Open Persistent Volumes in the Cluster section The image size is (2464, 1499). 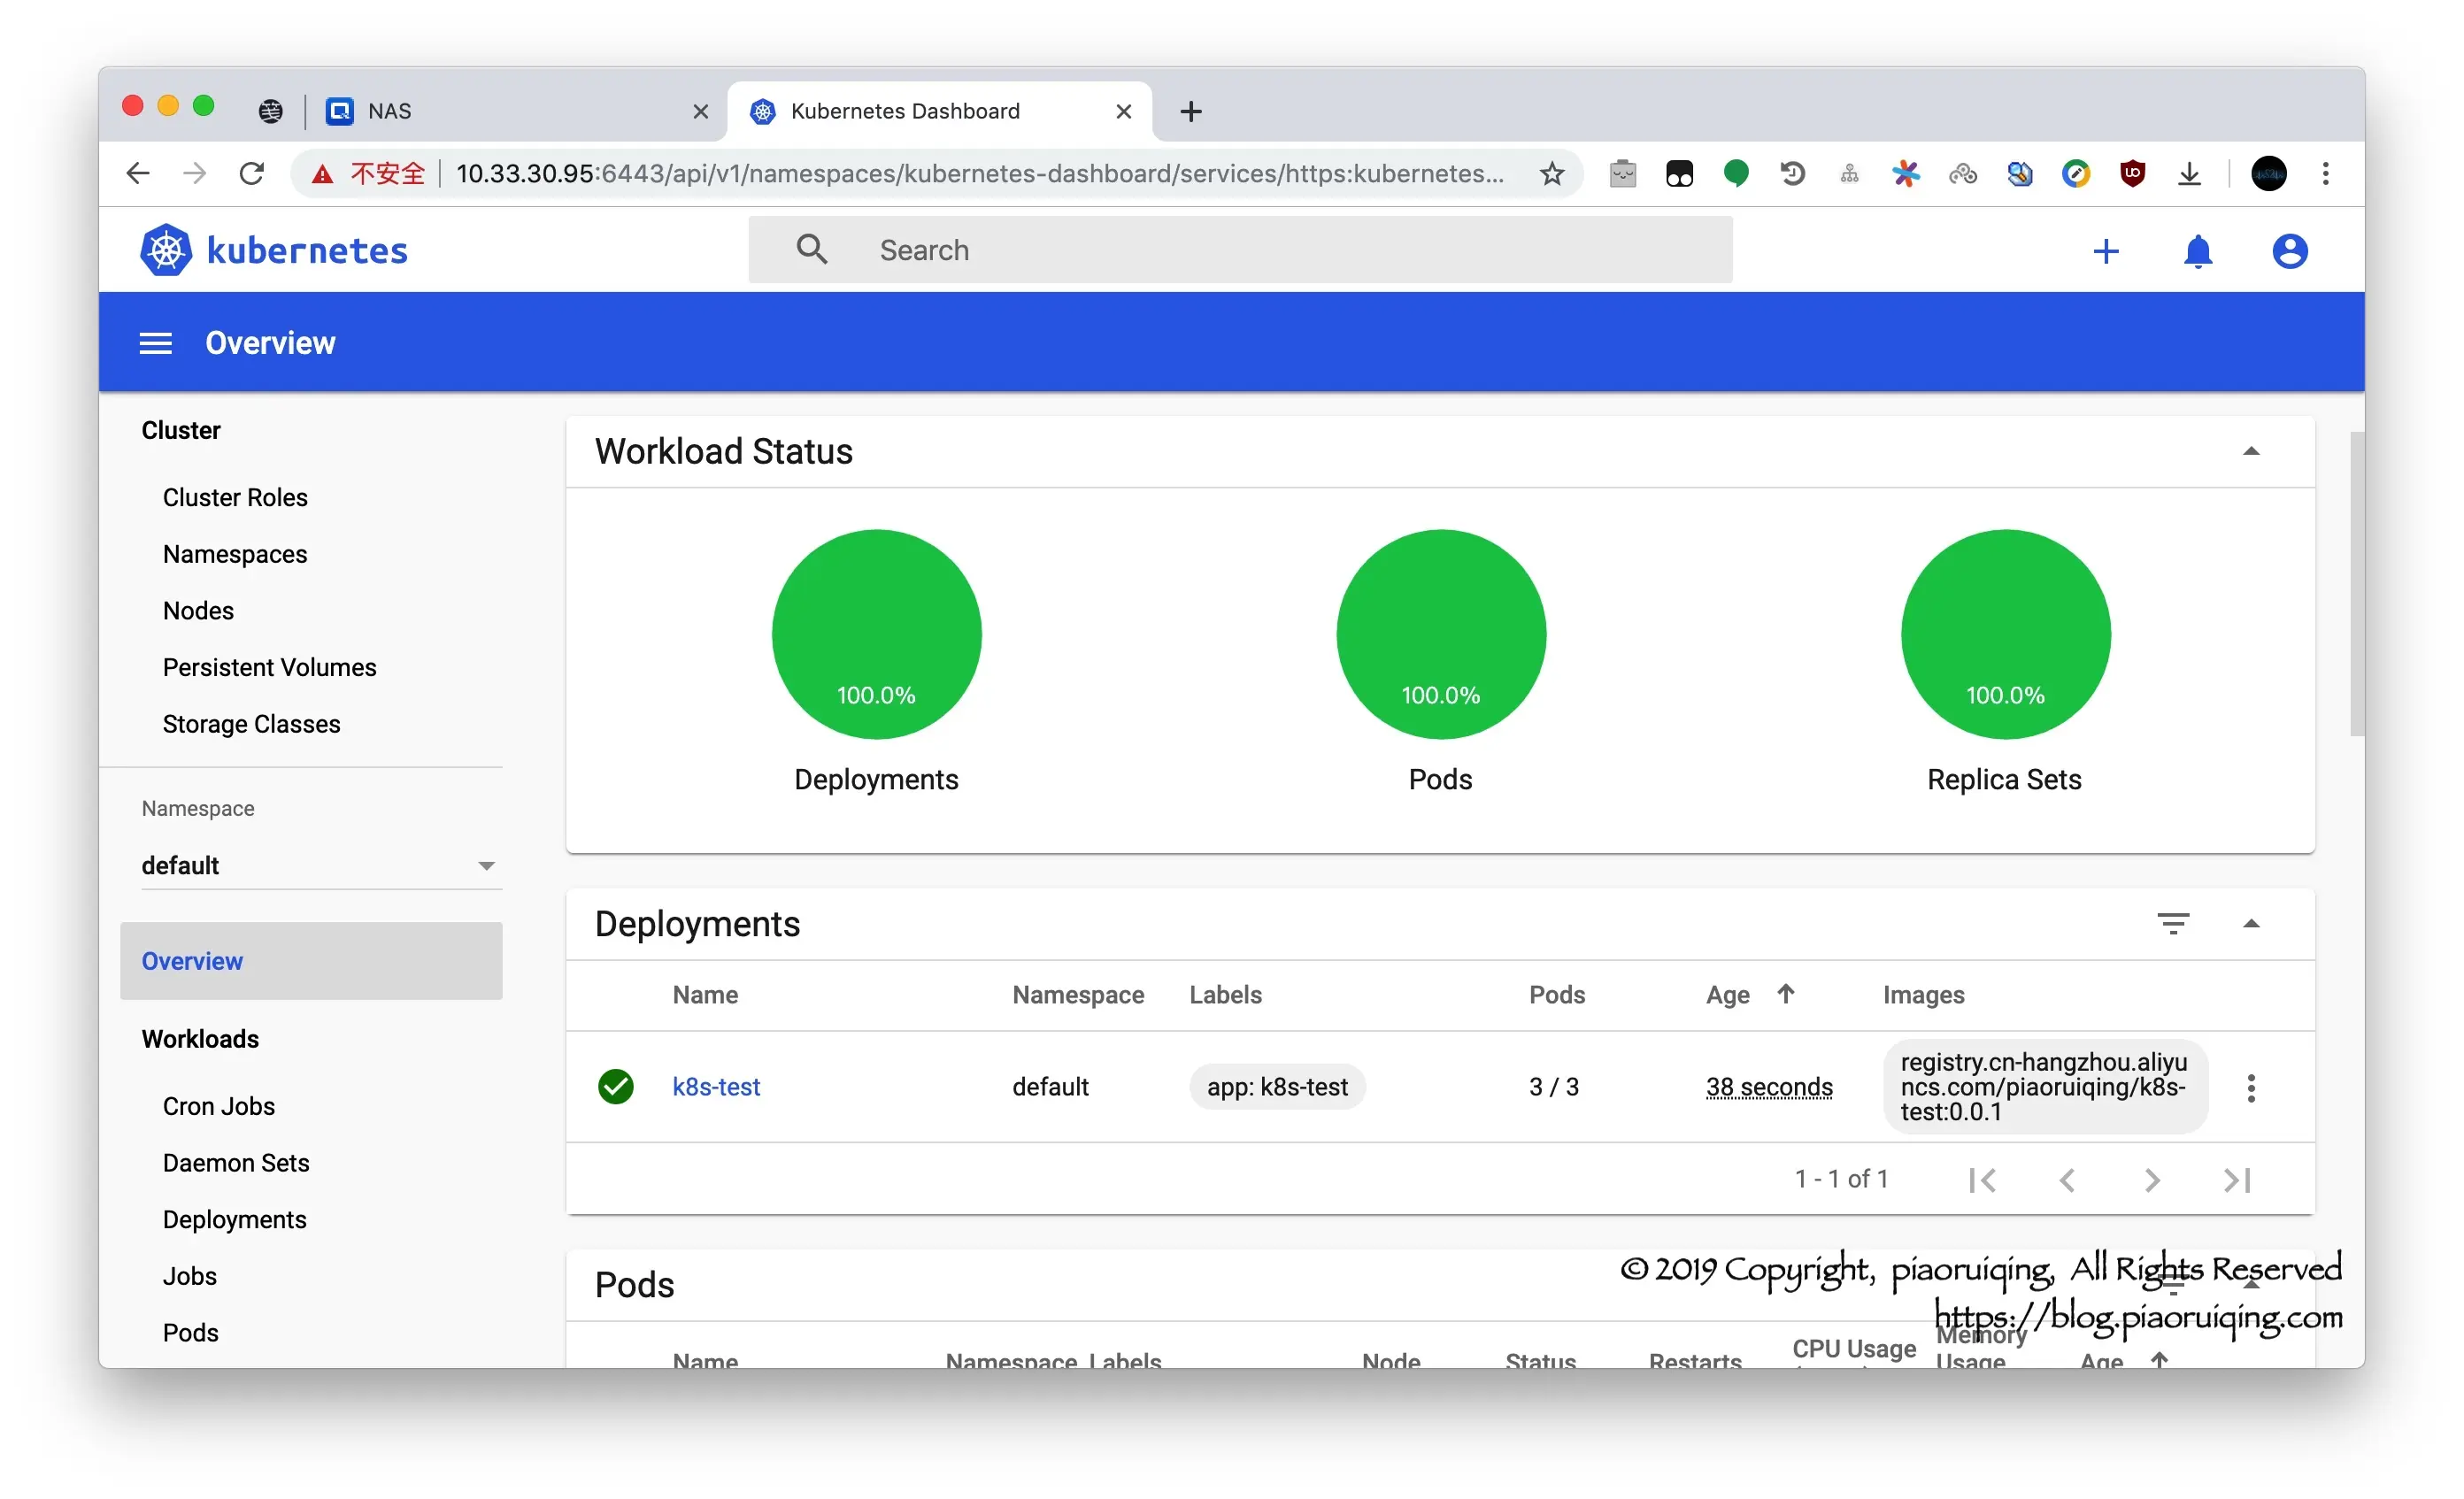(269, 667)
